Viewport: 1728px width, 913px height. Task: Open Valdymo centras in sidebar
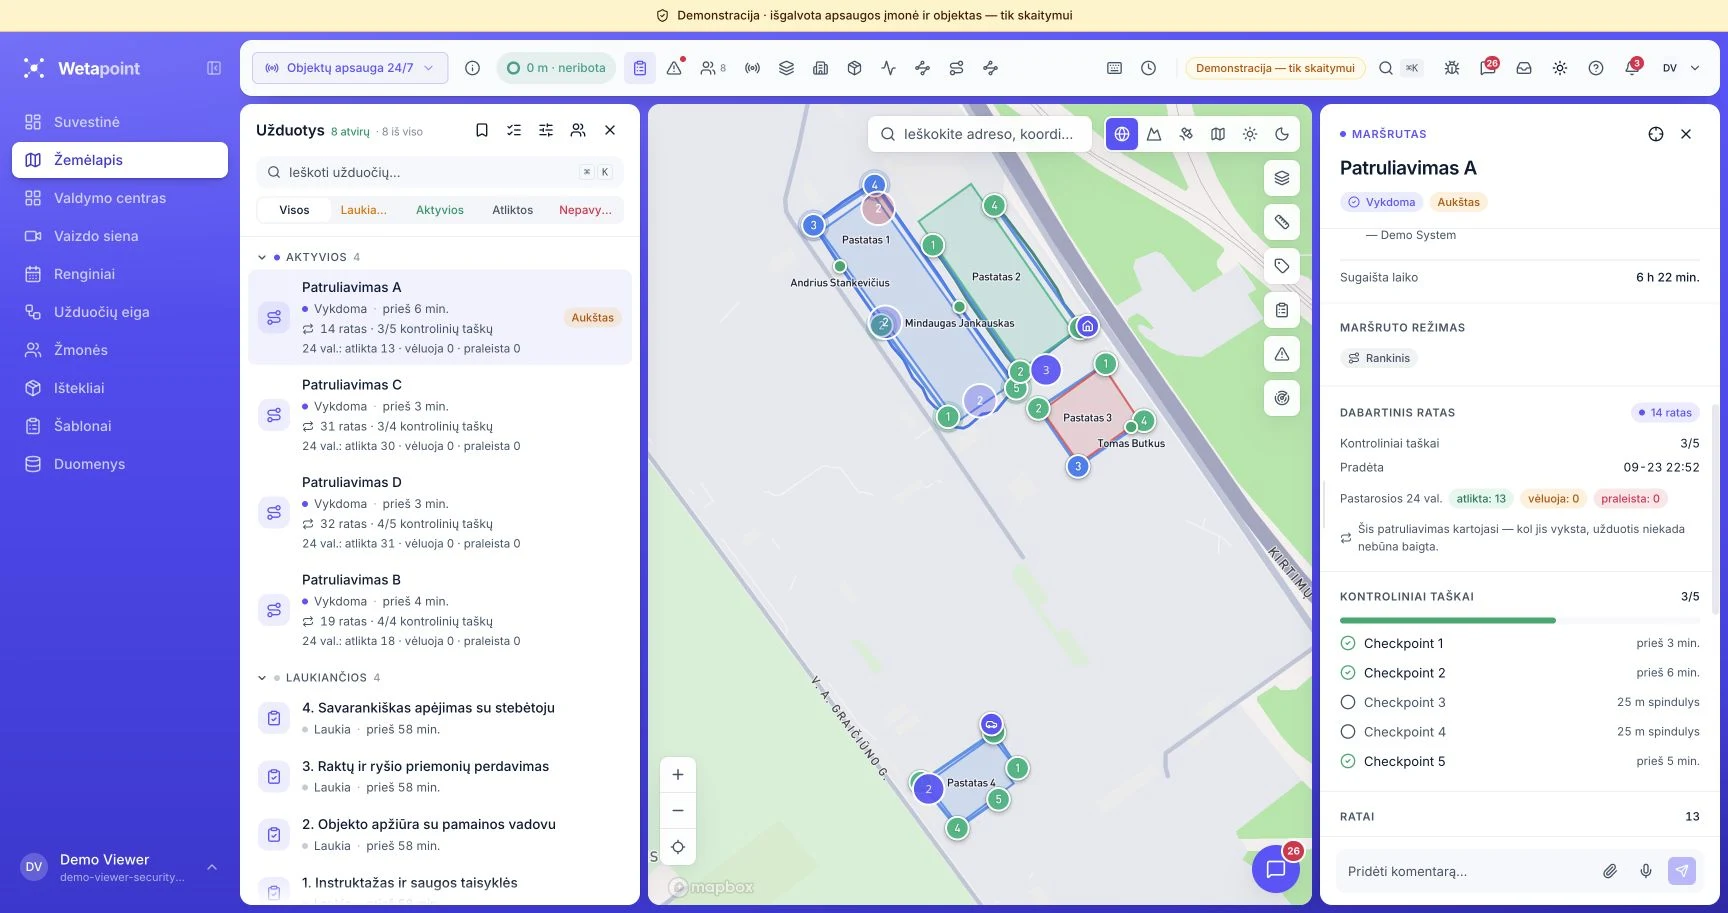tap(120, 198)
